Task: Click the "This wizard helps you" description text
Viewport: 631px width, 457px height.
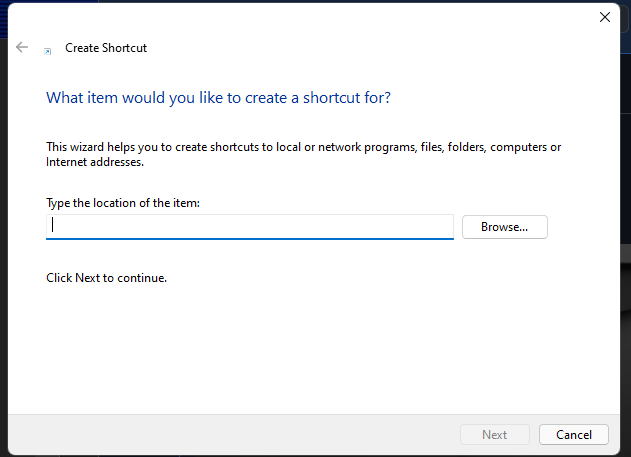Action: [303, 154]
